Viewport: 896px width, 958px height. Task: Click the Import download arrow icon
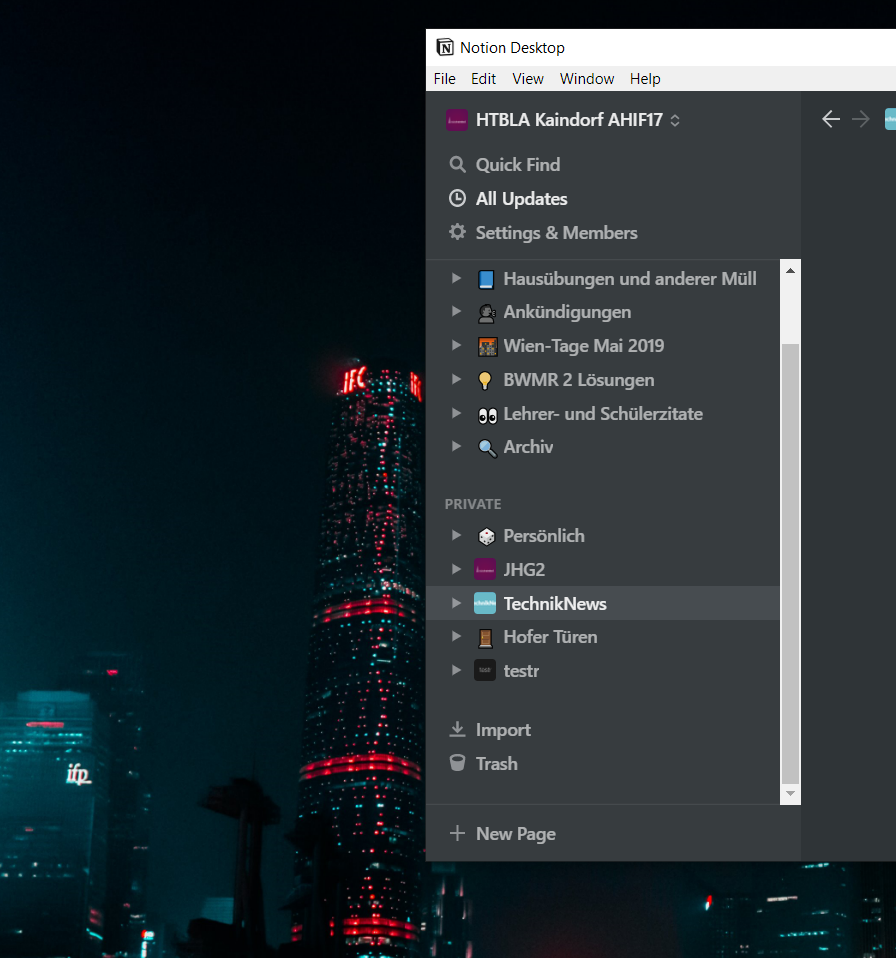click(x=457, y=729)
